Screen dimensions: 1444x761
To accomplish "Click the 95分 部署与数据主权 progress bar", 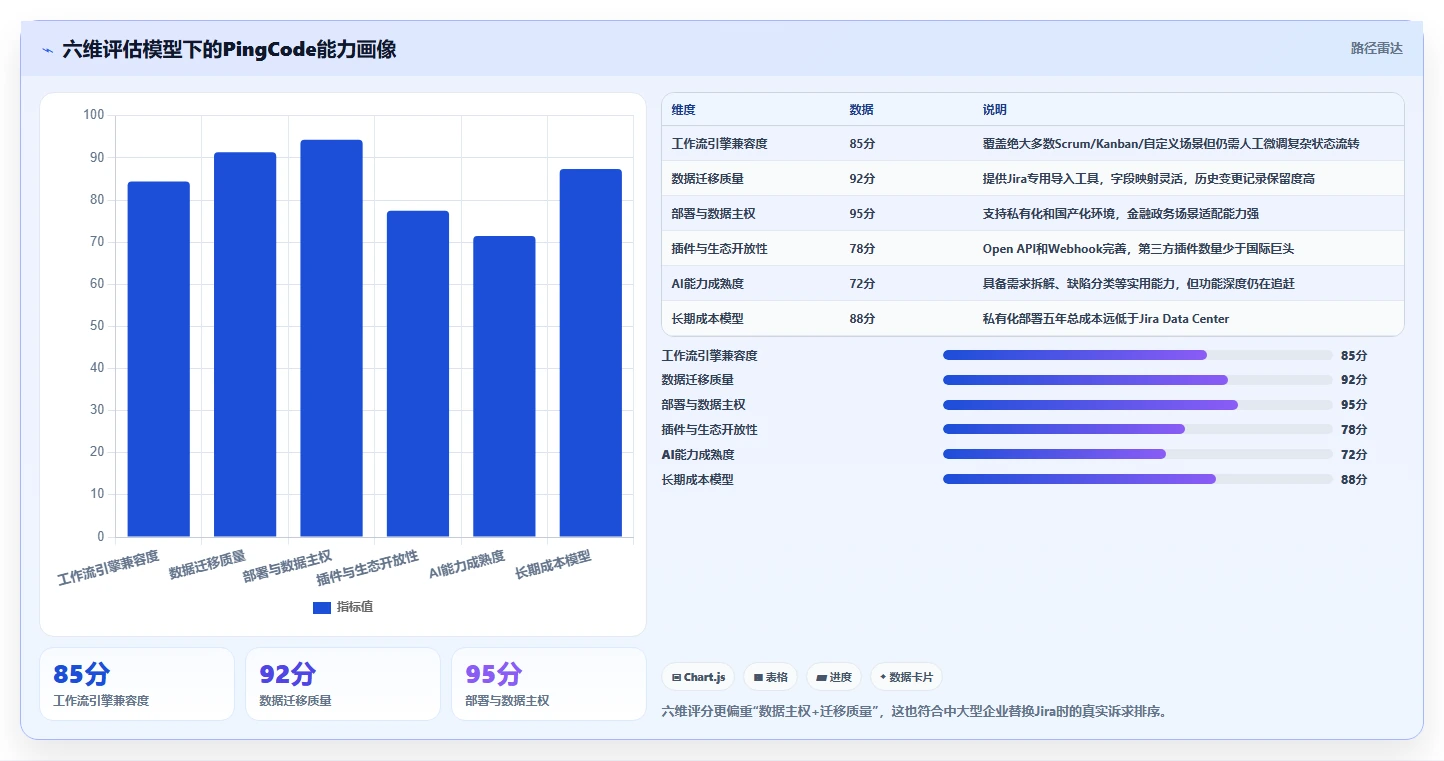I will click(x=1138, y=405).
